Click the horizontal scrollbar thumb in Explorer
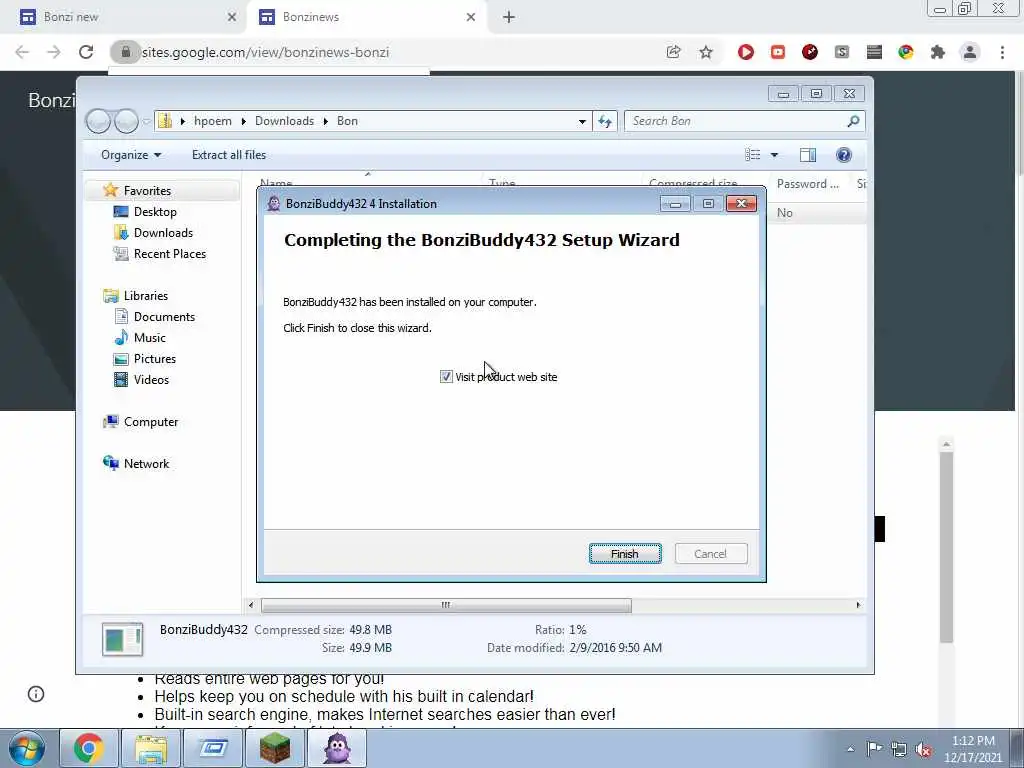Image resolution: width=1024 pixels, height=768 pixels. (446, 605)
